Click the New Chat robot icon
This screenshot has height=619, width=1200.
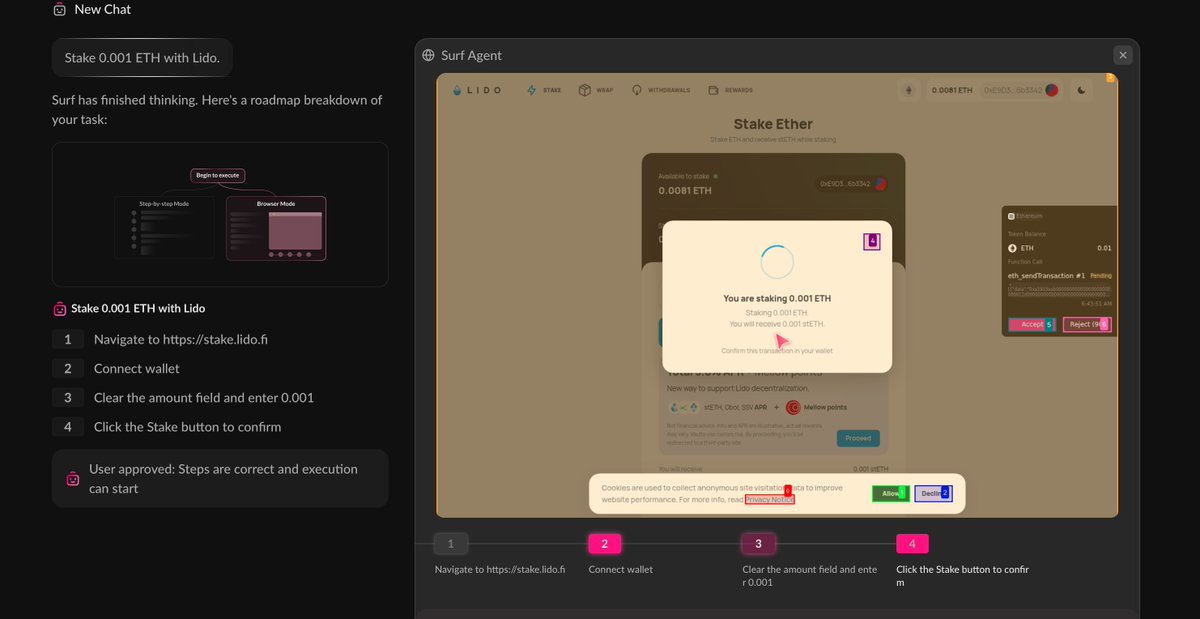pyautogui.click(x=60, y=9)
